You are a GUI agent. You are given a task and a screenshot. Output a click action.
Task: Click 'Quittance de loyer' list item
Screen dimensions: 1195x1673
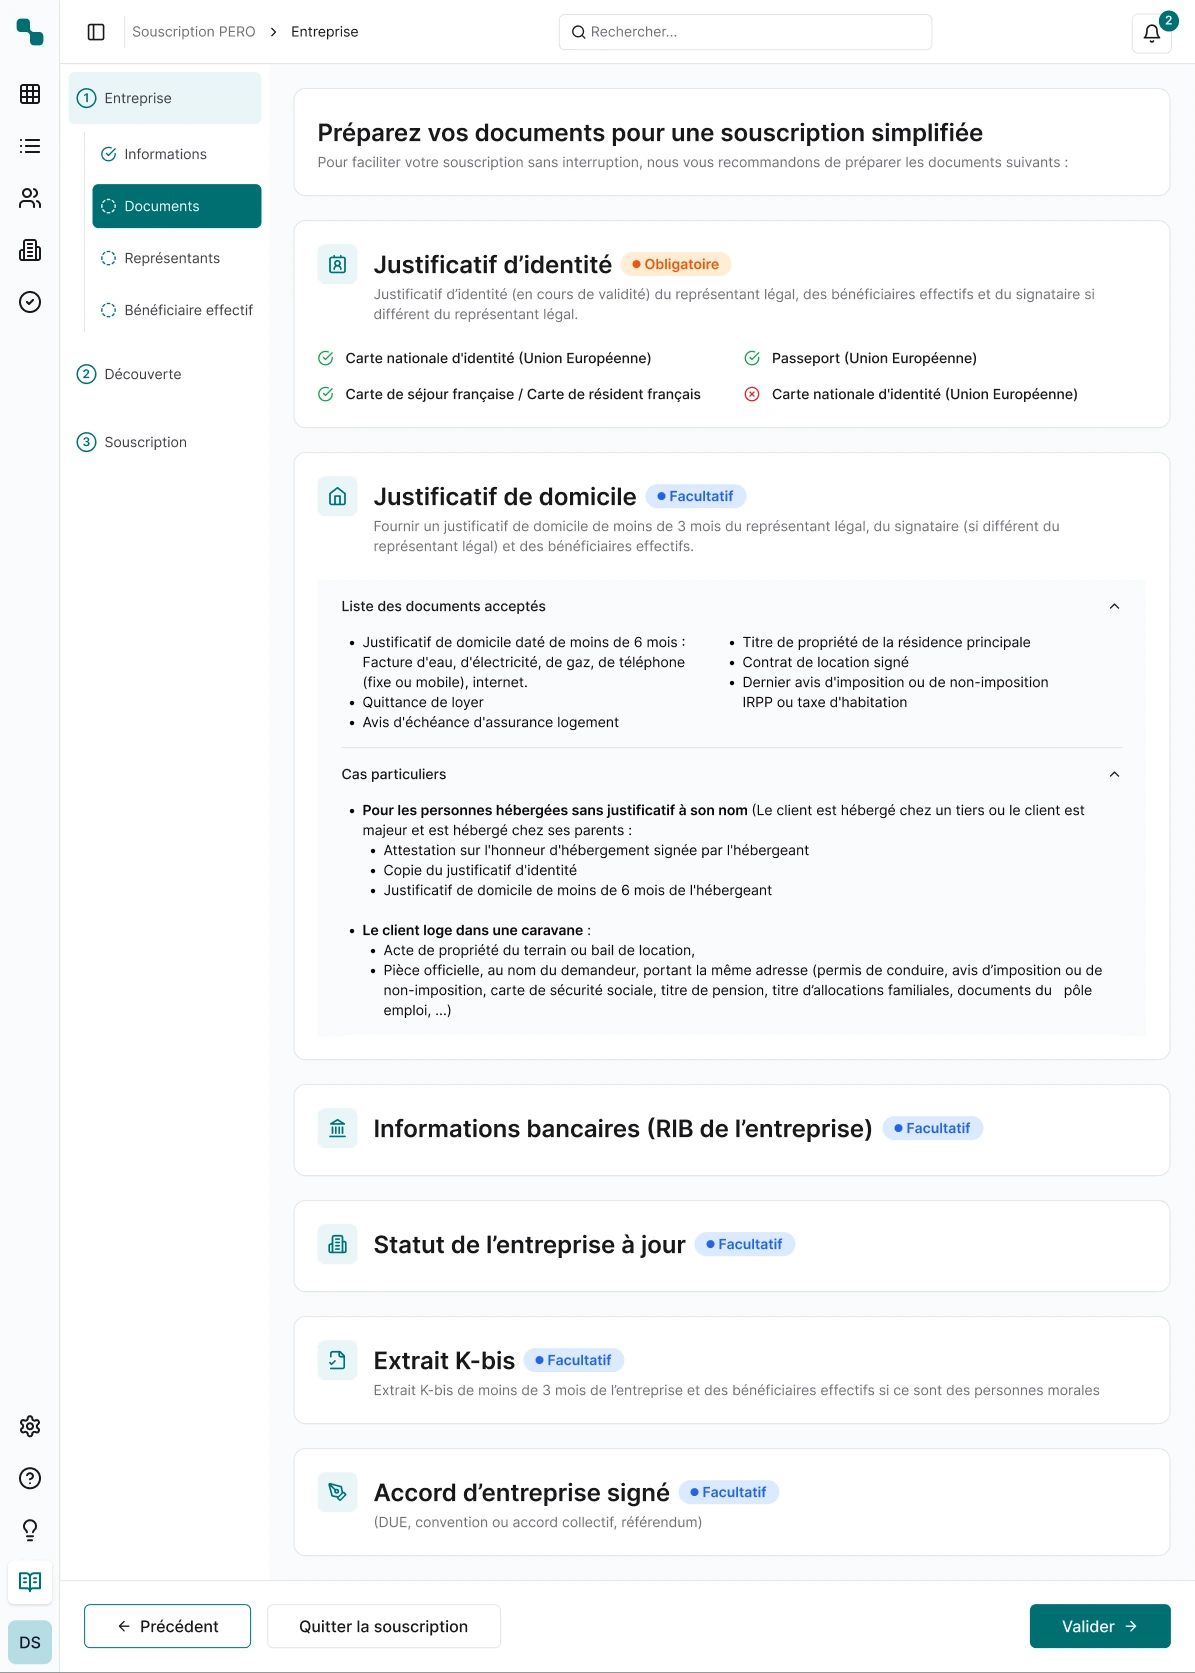[x=423, y=702]
